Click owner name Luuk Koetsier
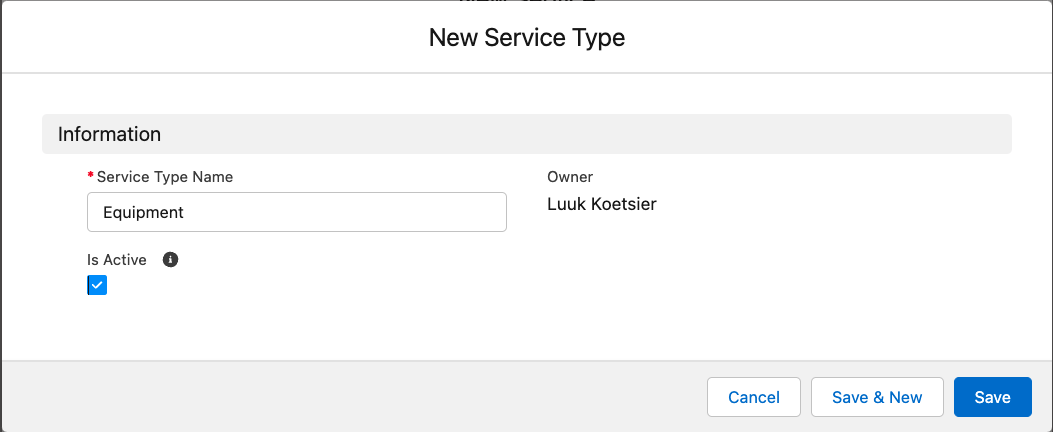Screen dimensions: 1053x432 (x=602, y=205)
